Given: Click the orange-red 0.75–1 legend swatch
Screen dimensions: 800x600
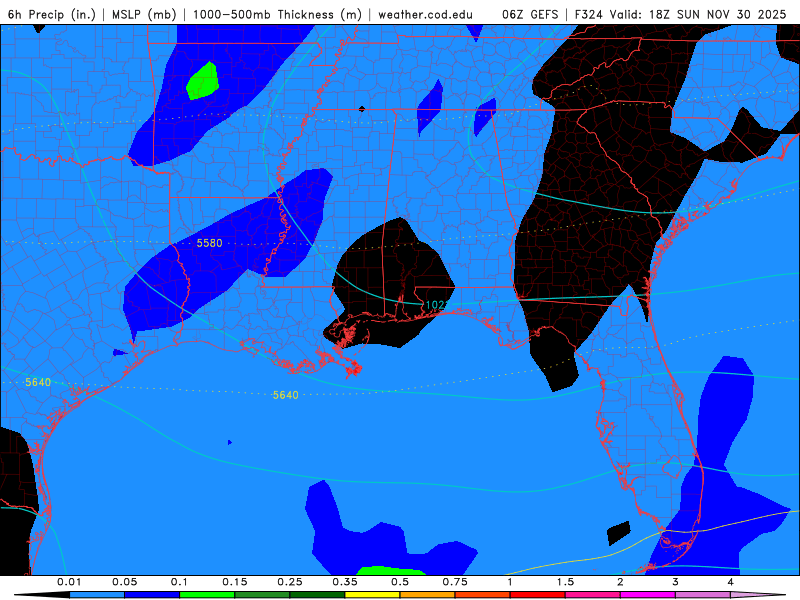Looking at the screenshot, I should 483,595.
